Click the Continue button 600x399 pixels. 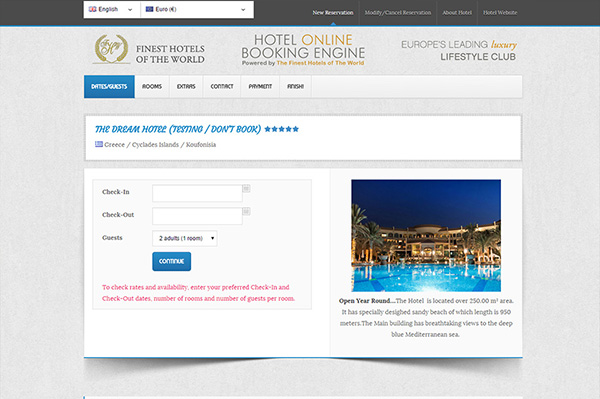[x=171, y=261]
